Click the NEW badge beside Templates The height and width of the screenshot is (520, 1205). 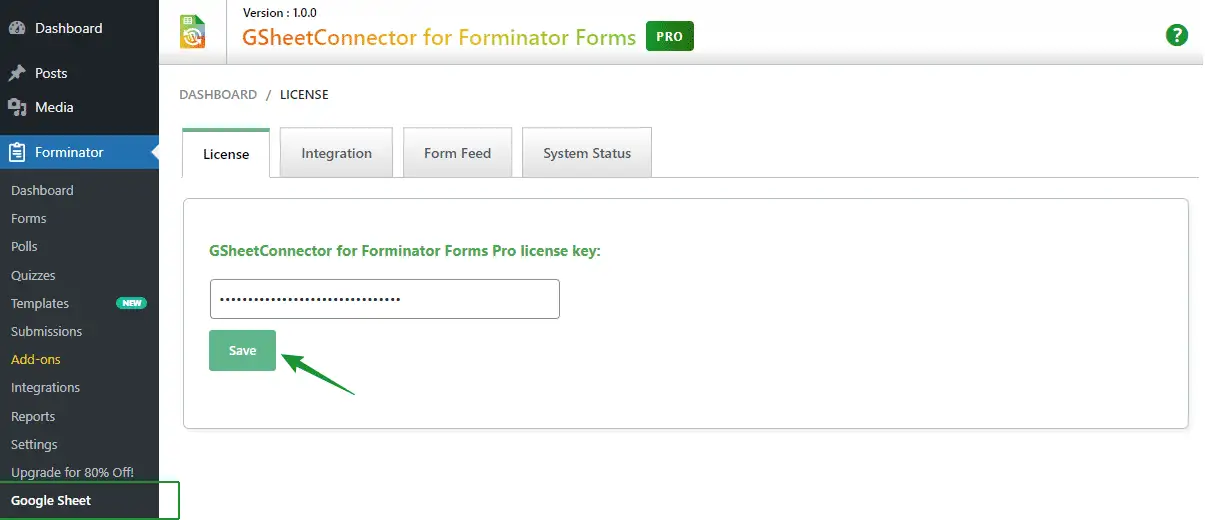coord(131,303)
